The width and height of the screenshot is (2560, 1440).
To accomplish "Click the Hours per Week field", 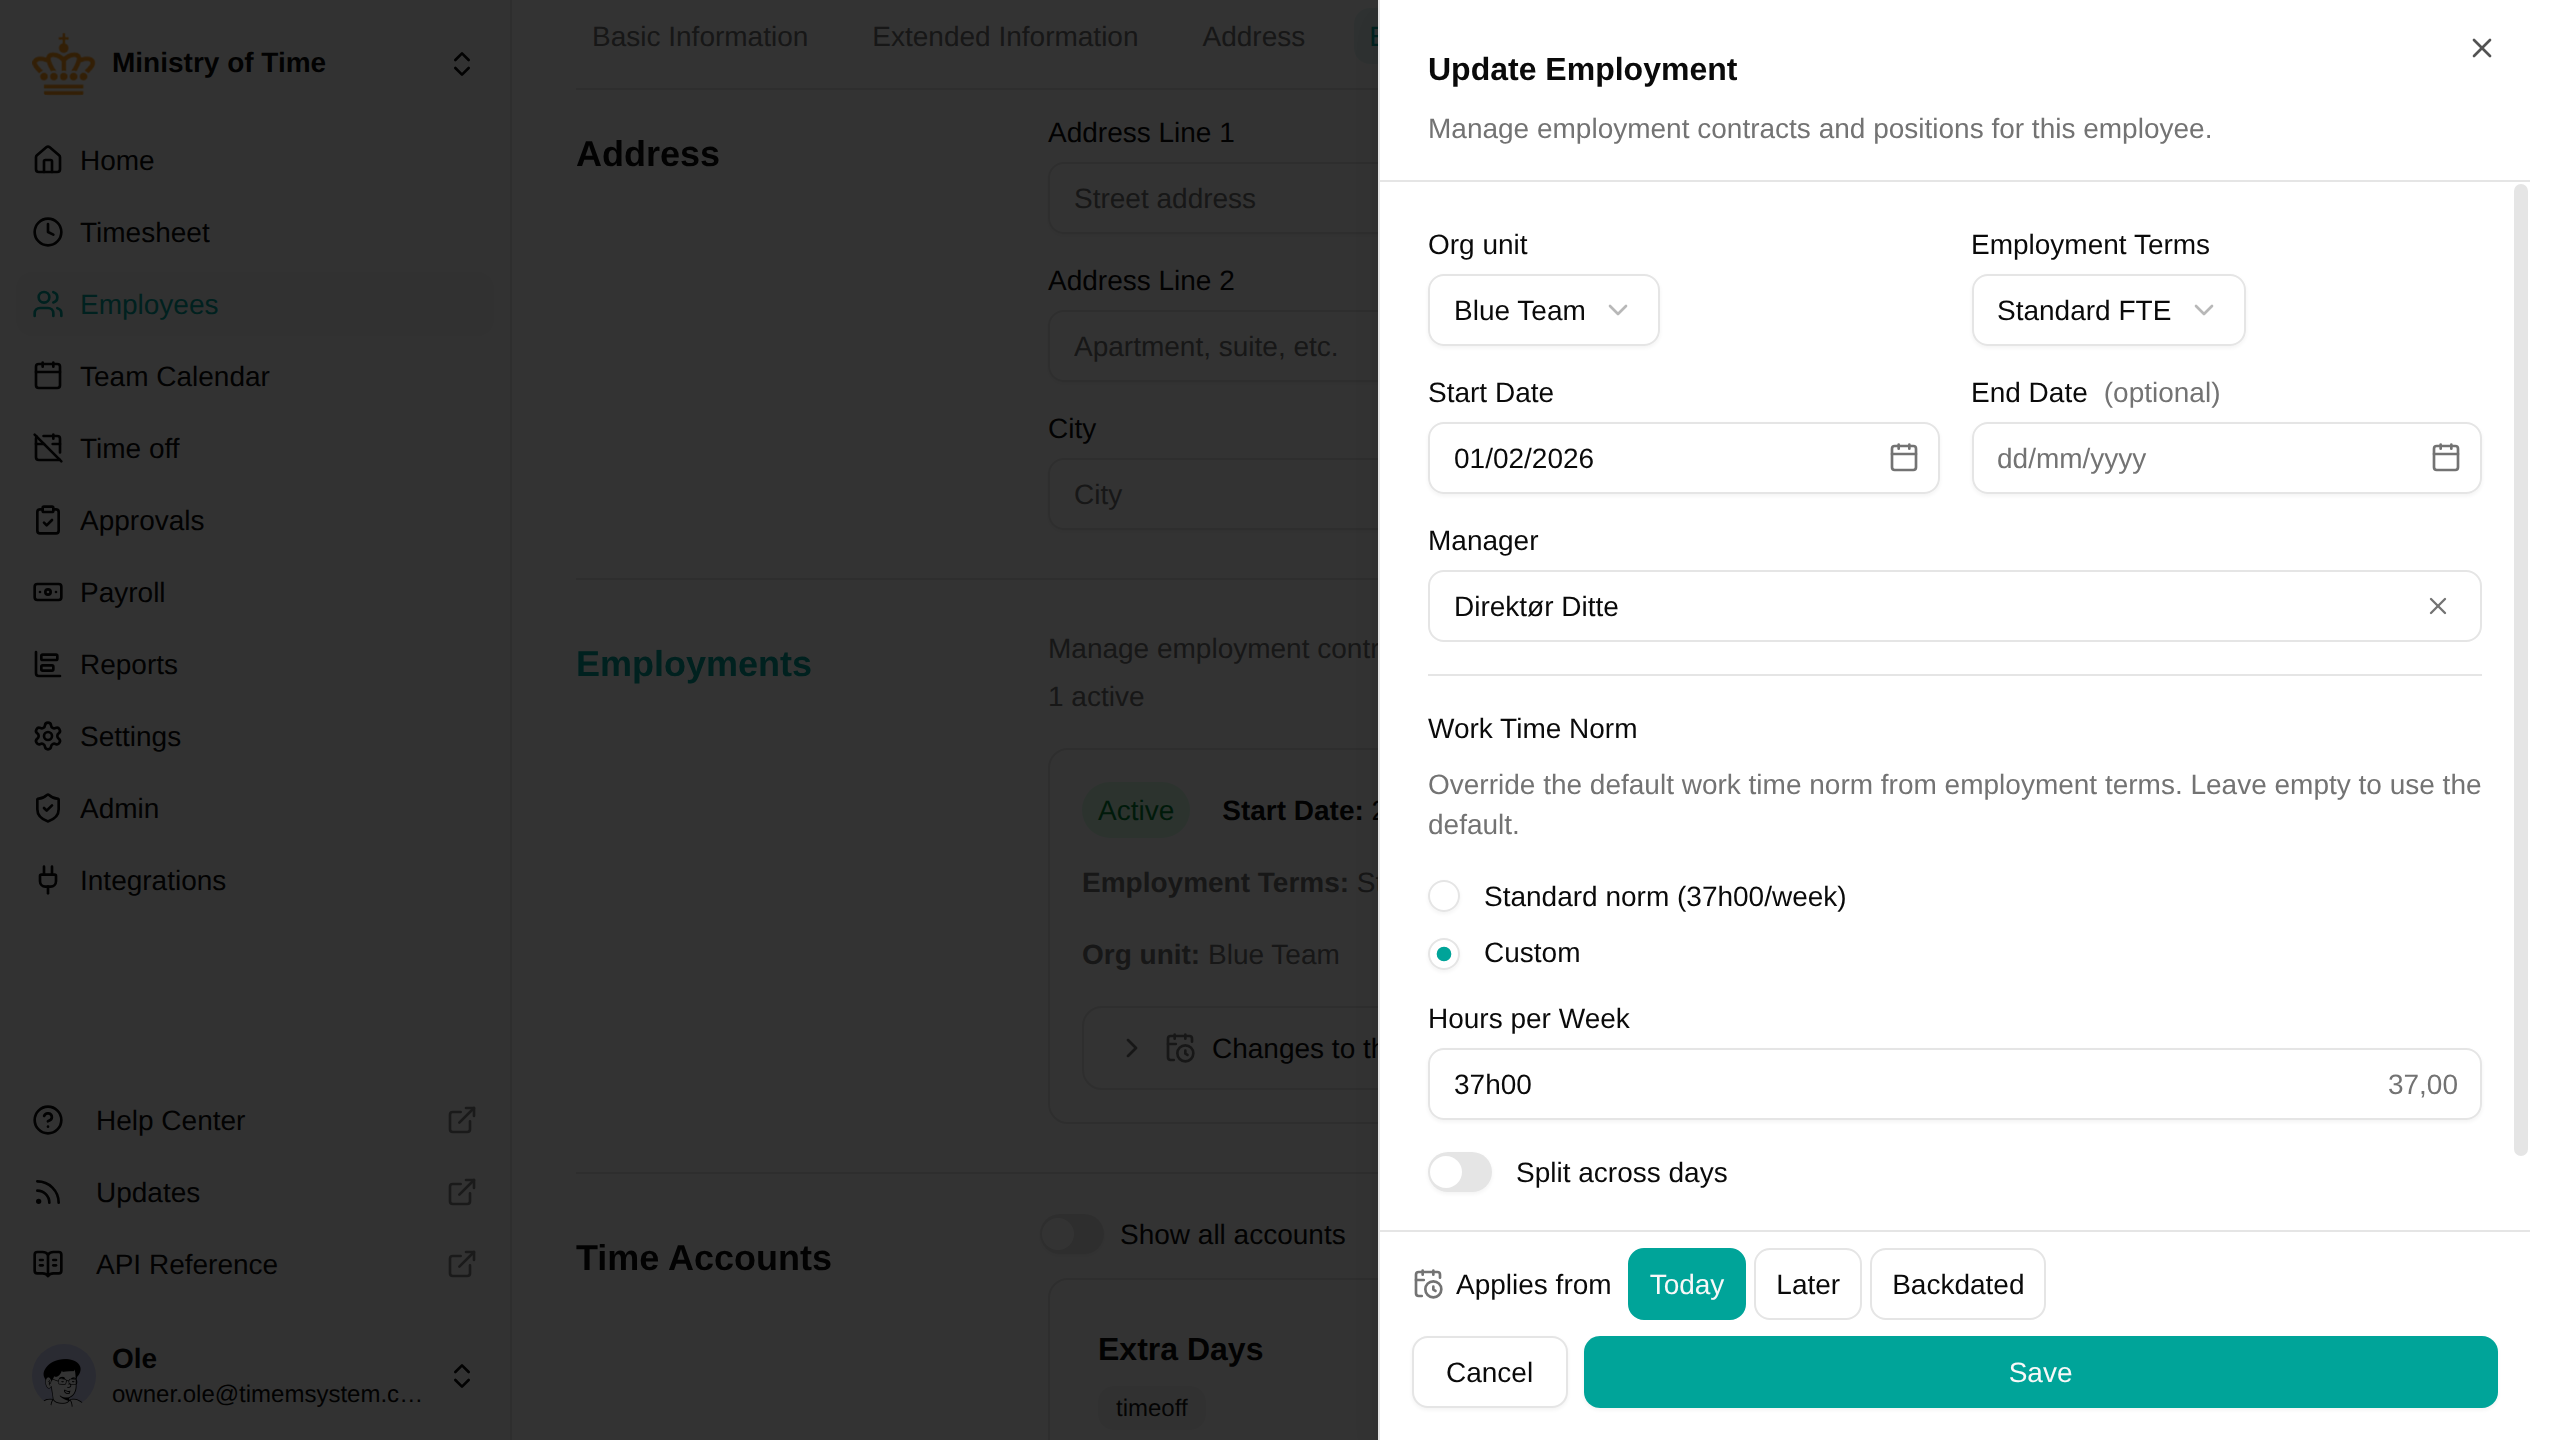I will click(x=1954, y=1084).
